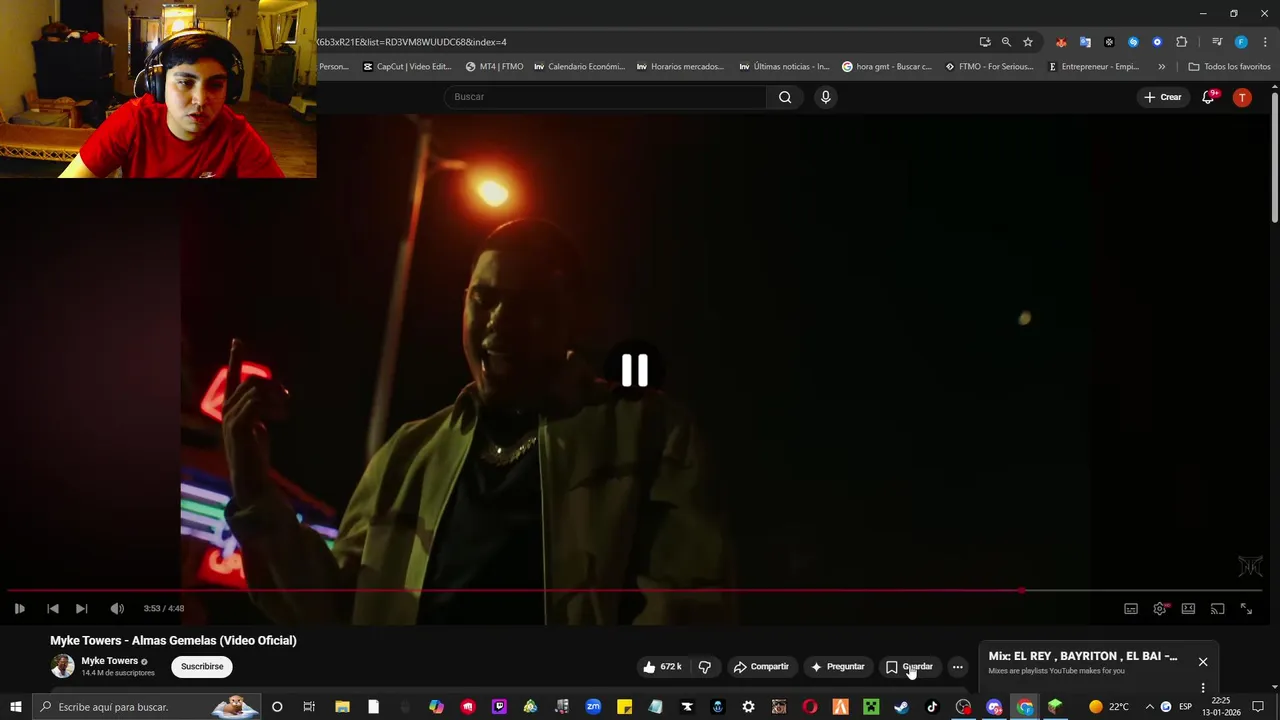Open the Últimas noticias bookmark
This screenshot has width=1280, height=720.
click(x=784, y=67)
